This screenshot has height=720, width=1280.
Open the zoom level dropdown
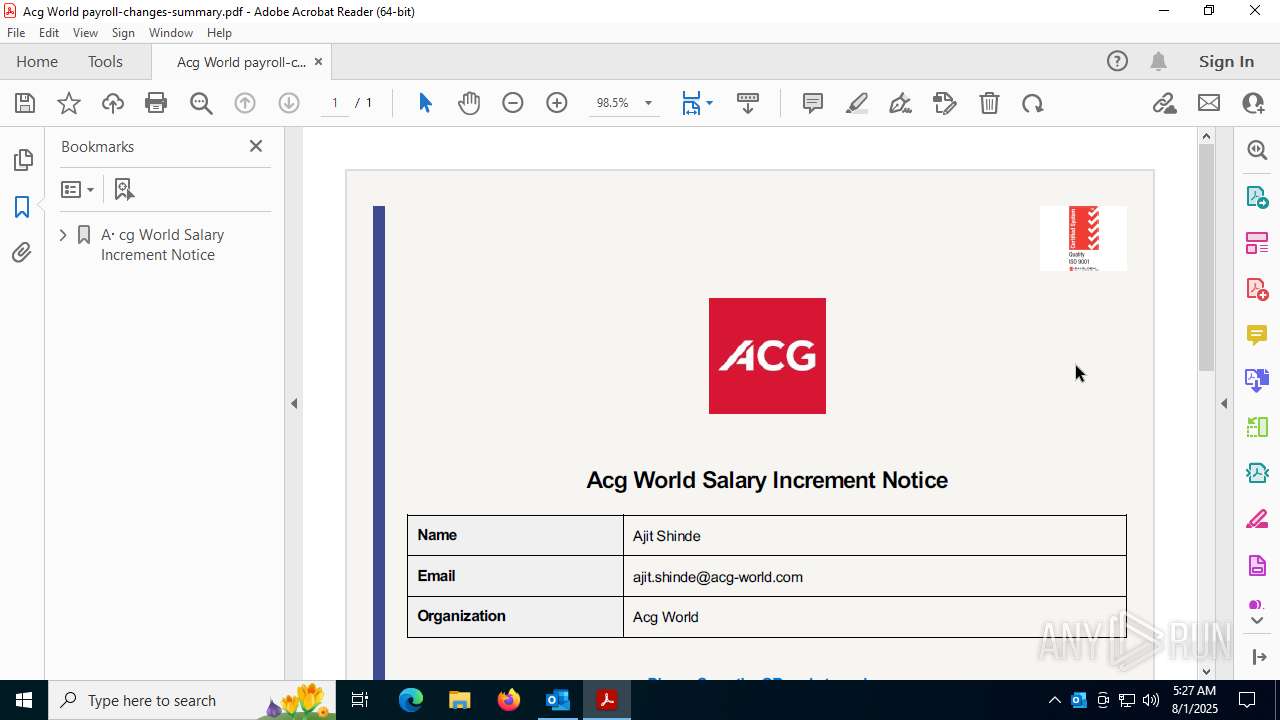click(648, 103)
